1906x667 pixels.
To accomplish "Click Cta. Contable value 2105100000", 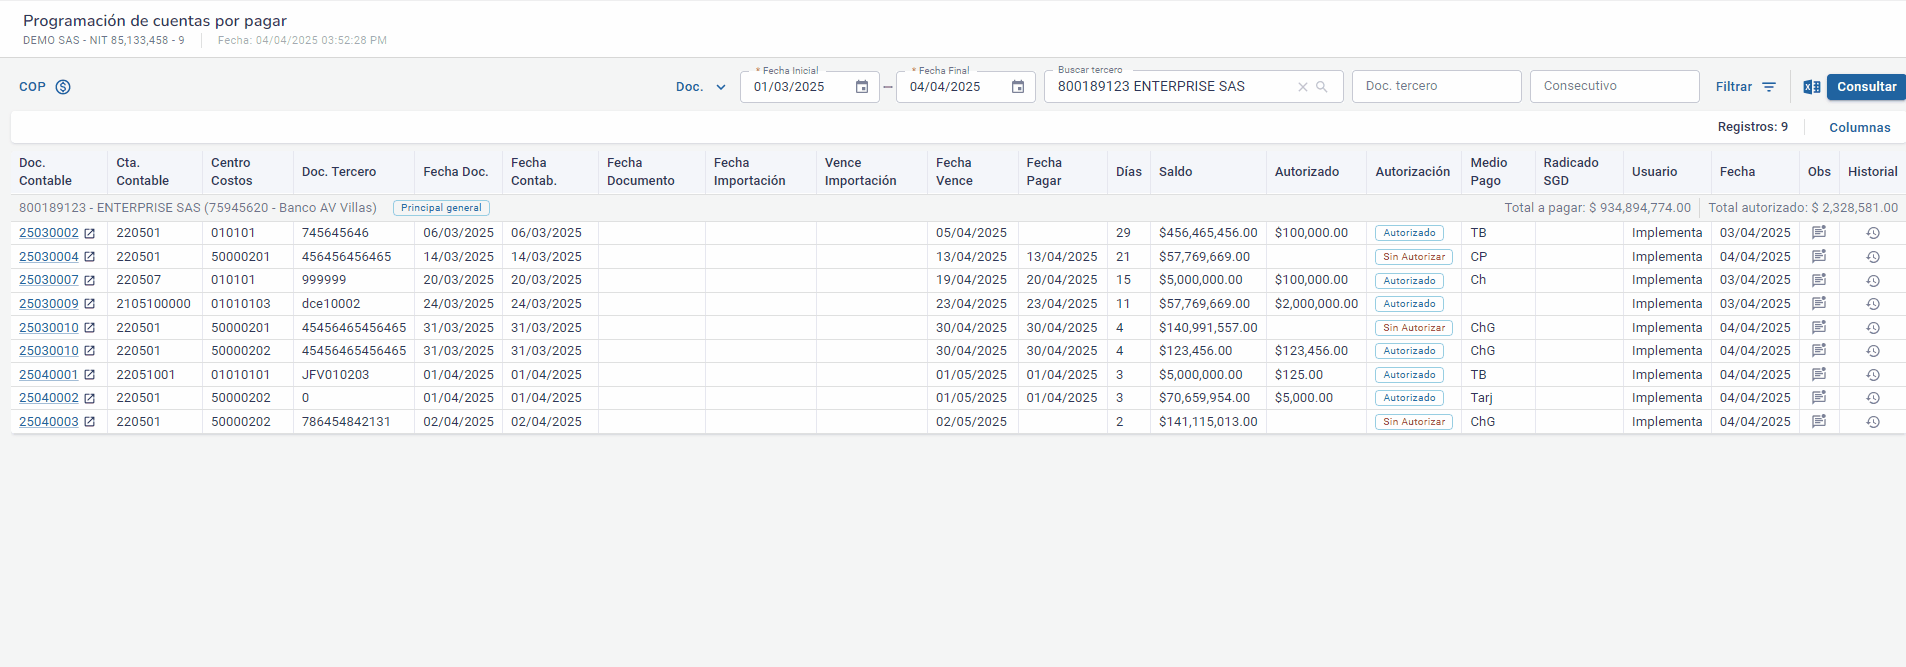I will pyautogui.click(x=153, y=304).
